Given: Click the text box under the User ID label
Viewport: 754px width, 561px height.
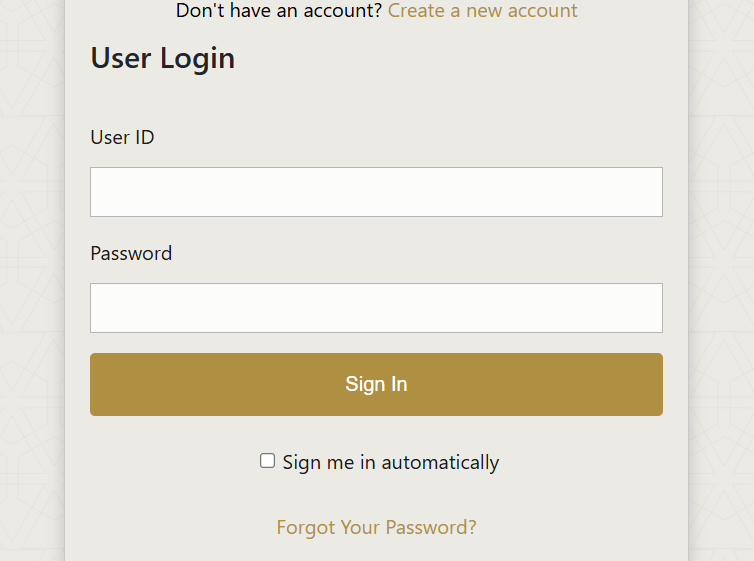Looking at the screenshot, I should pos(376,192).
